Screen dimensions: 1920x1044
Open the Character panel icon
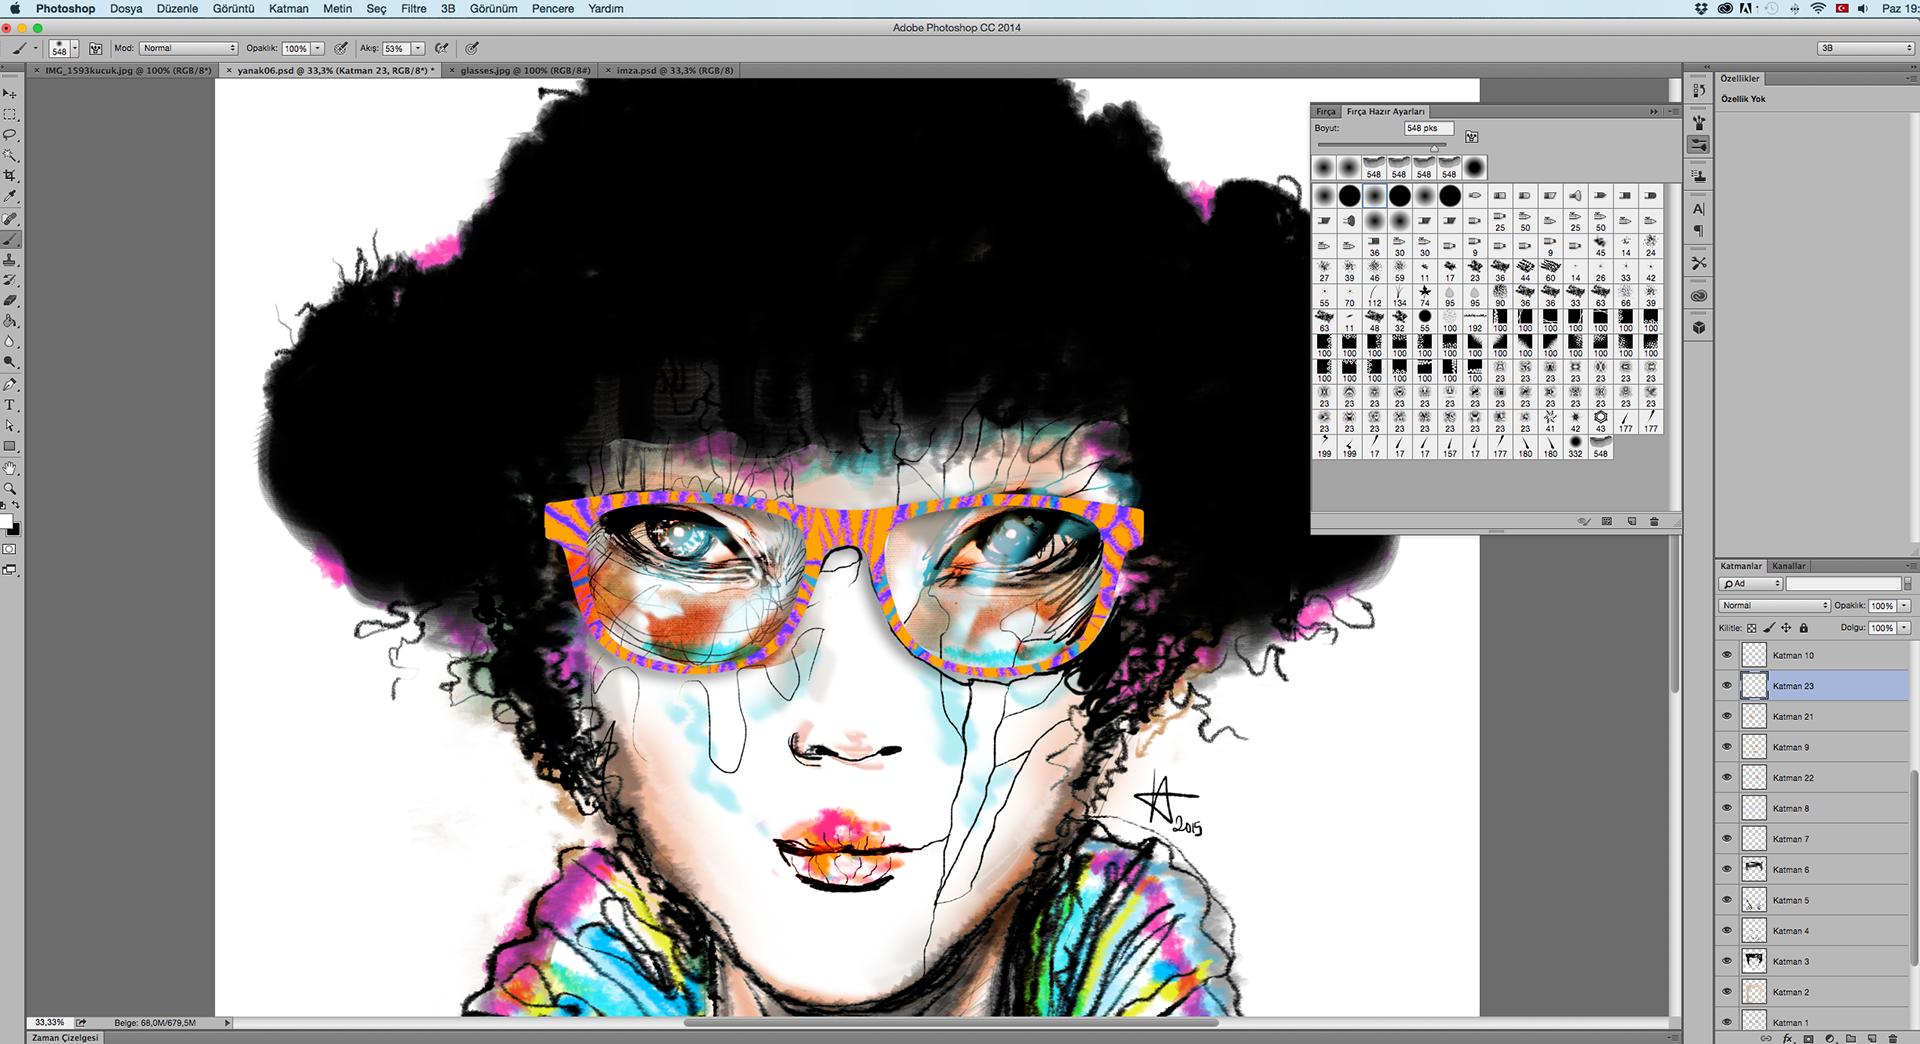click(1699, 209)
